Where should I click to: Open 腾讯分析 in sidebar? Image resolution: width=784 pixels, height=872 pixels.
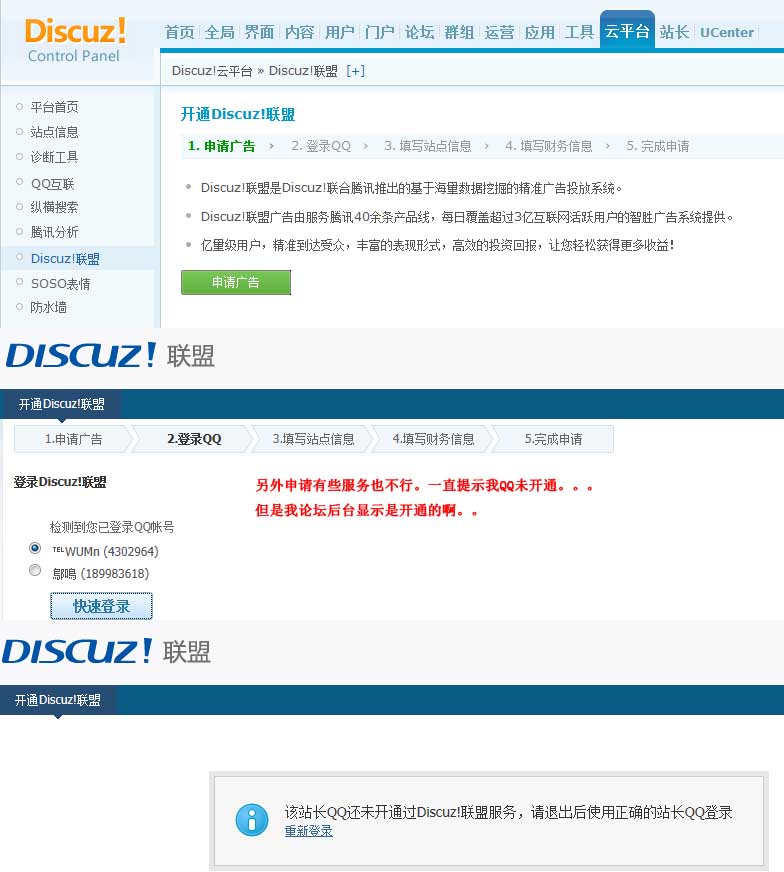pyautogui.click(x=54, y=232)
